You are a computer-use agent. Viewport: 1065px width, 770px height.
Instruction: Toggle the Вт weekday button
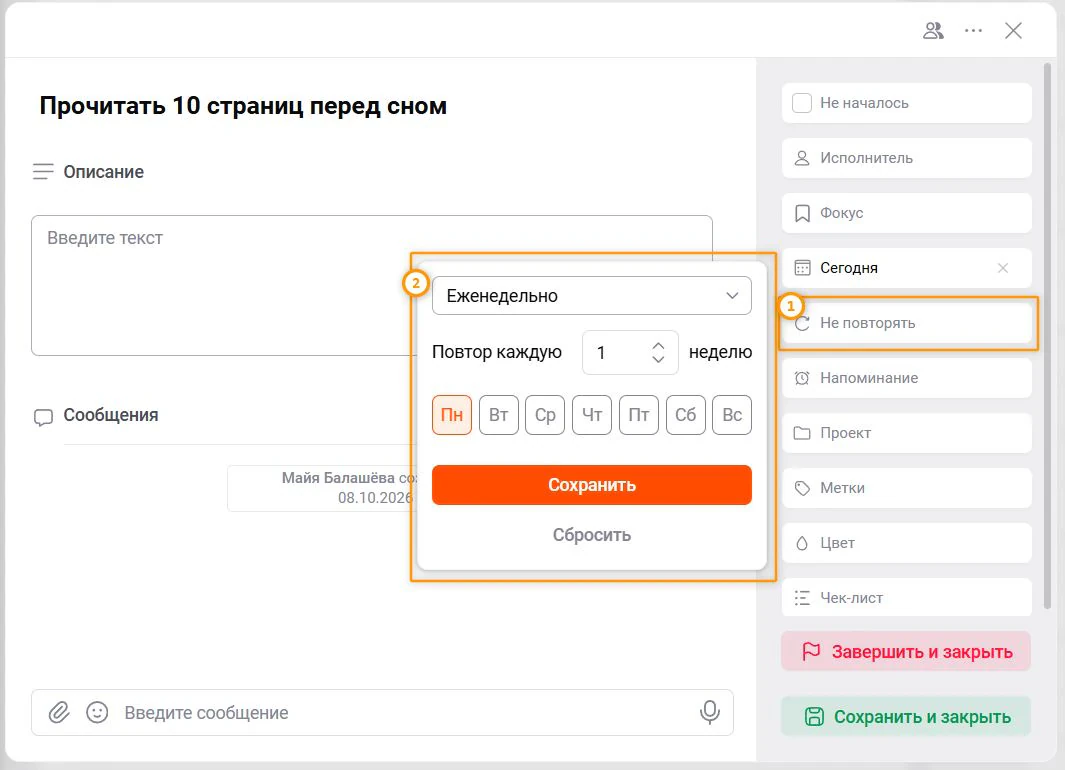[x=499, y=415]
